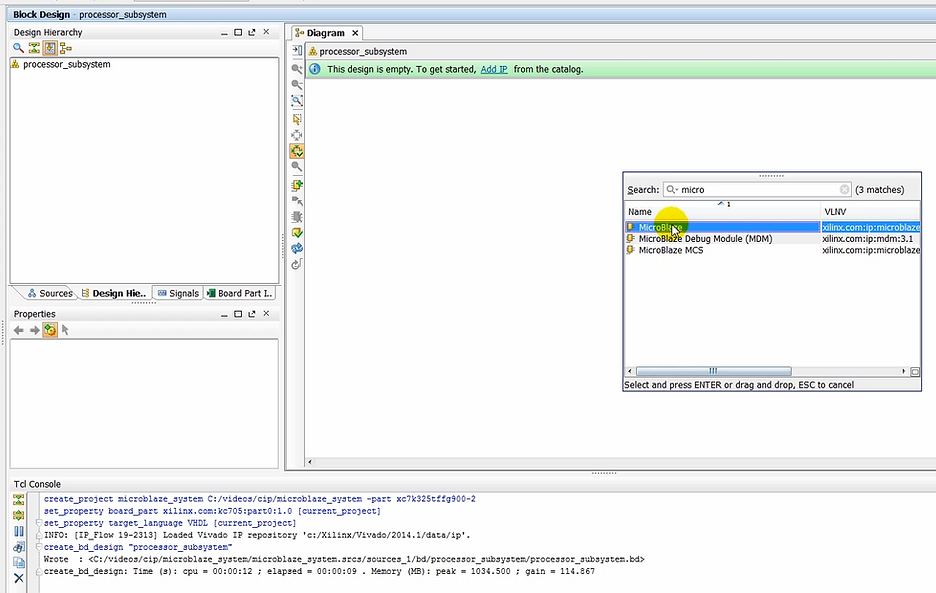Screen dimensions: 936x593
Task: Click the Regenerate Layout icon
Action: (x=297, y=248)
